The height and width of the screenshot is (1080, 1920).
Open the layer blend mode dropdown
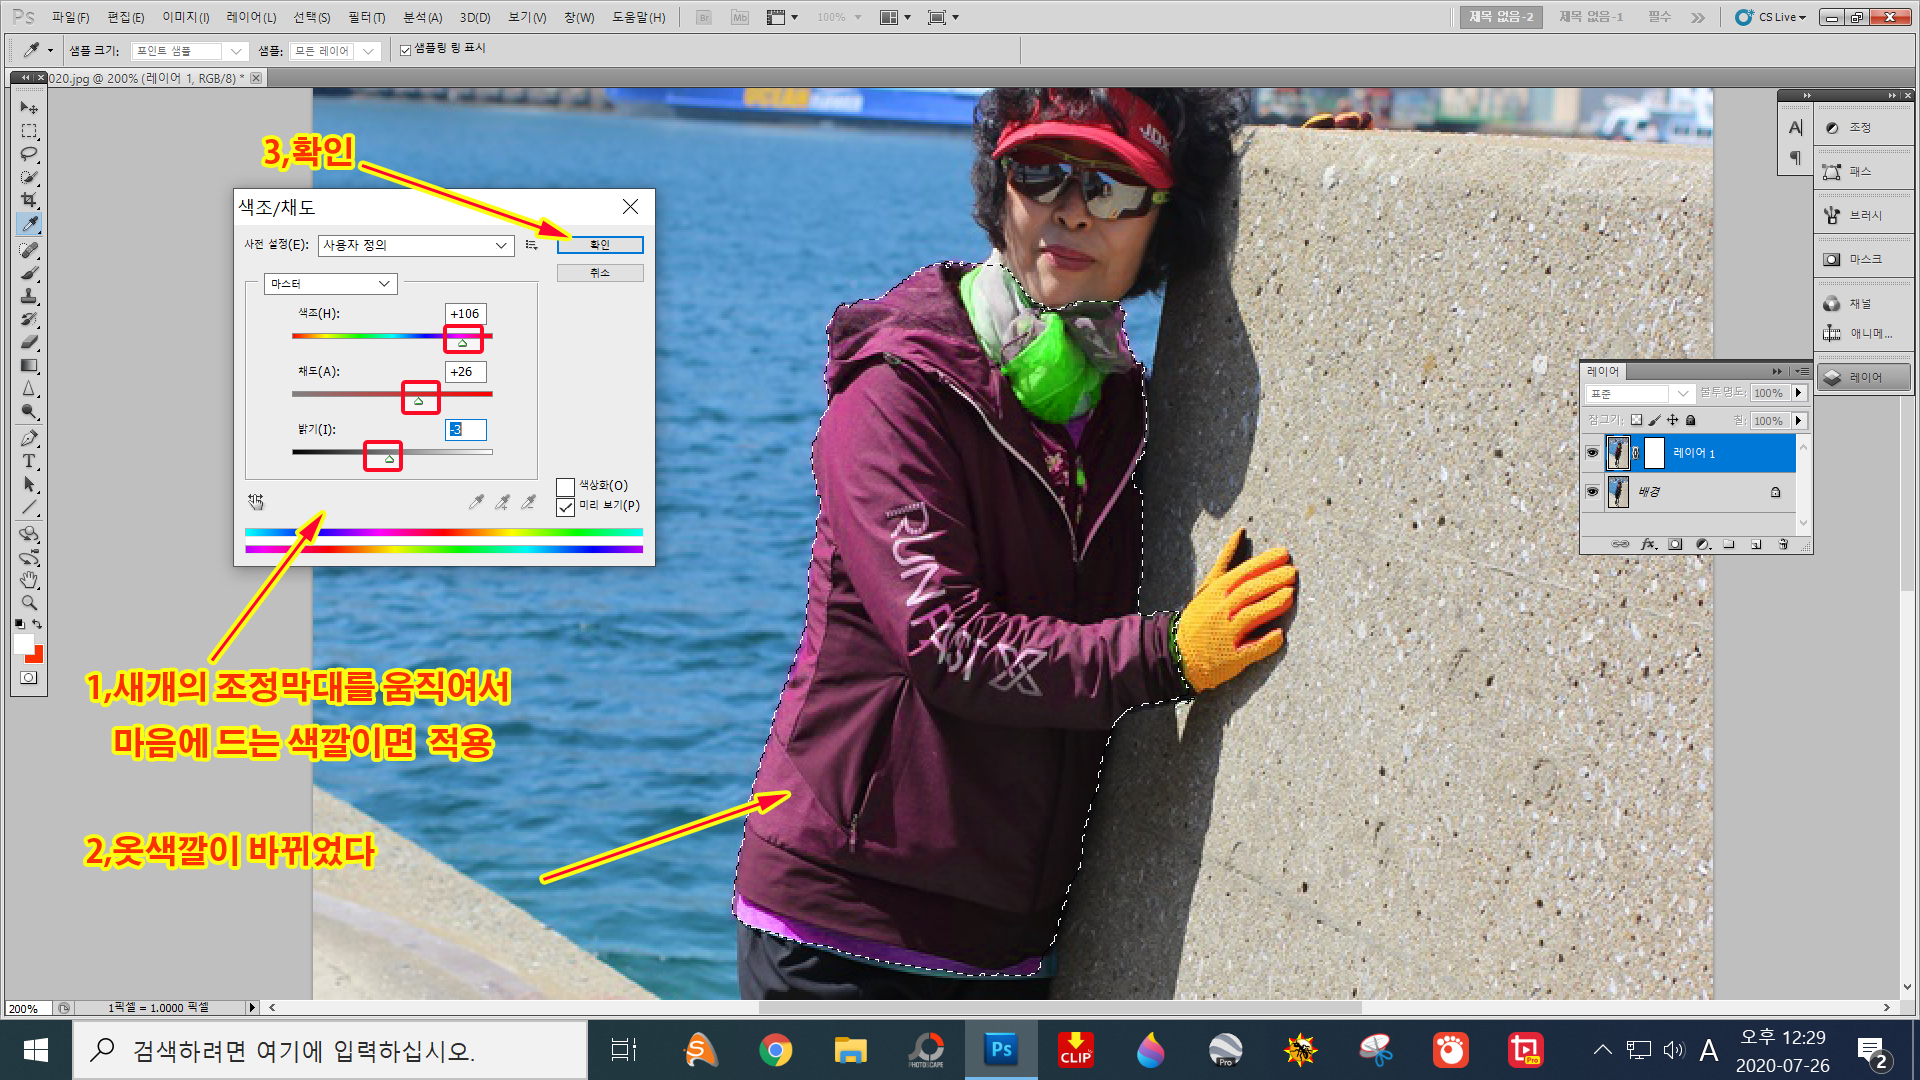[x=1639, y=393]
